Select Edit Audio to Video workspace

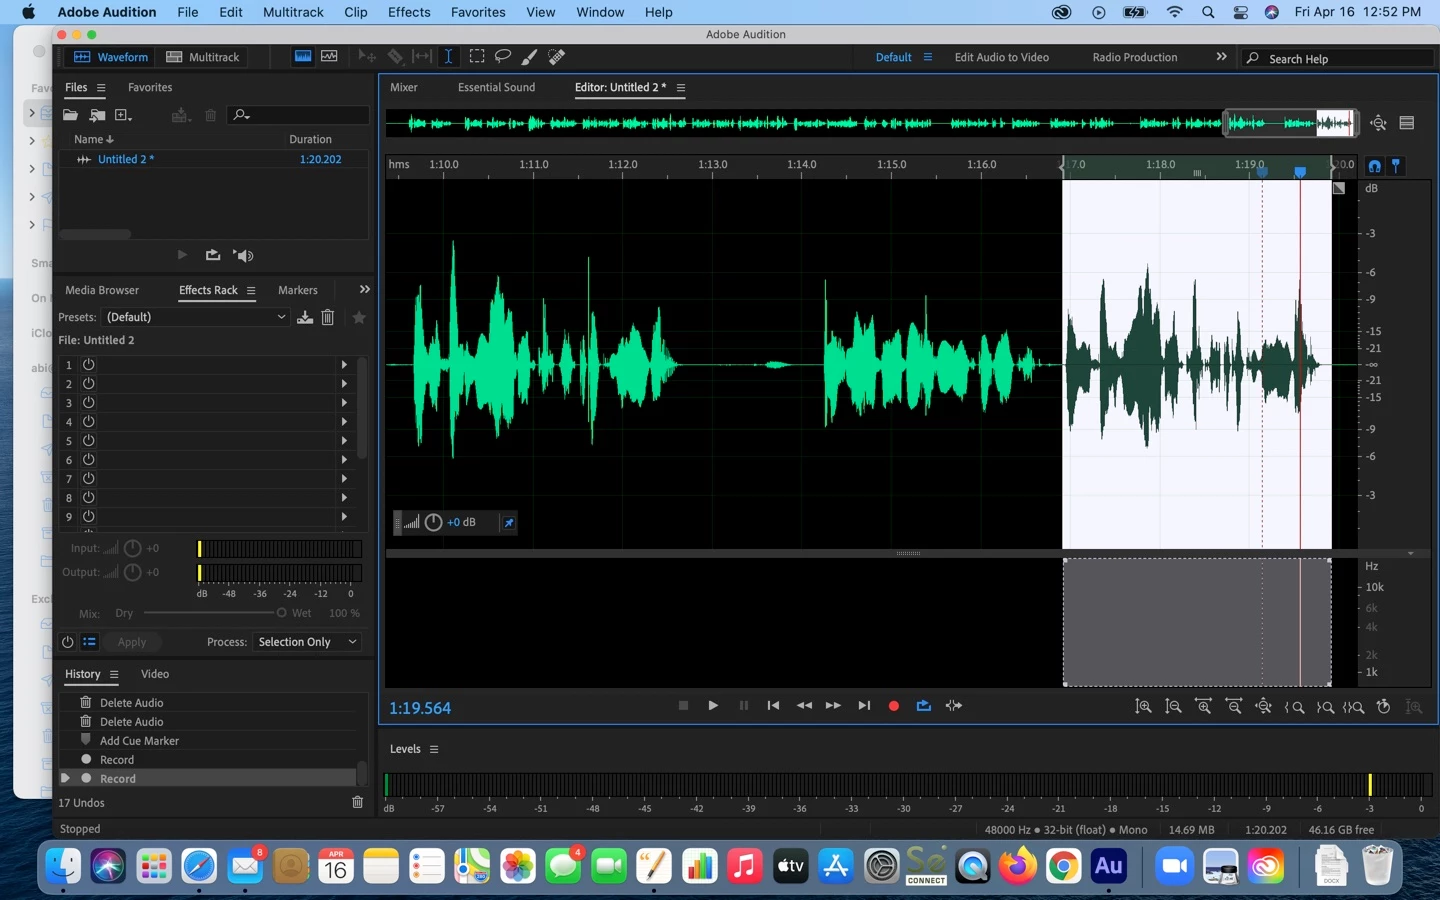click(1001, 57)
